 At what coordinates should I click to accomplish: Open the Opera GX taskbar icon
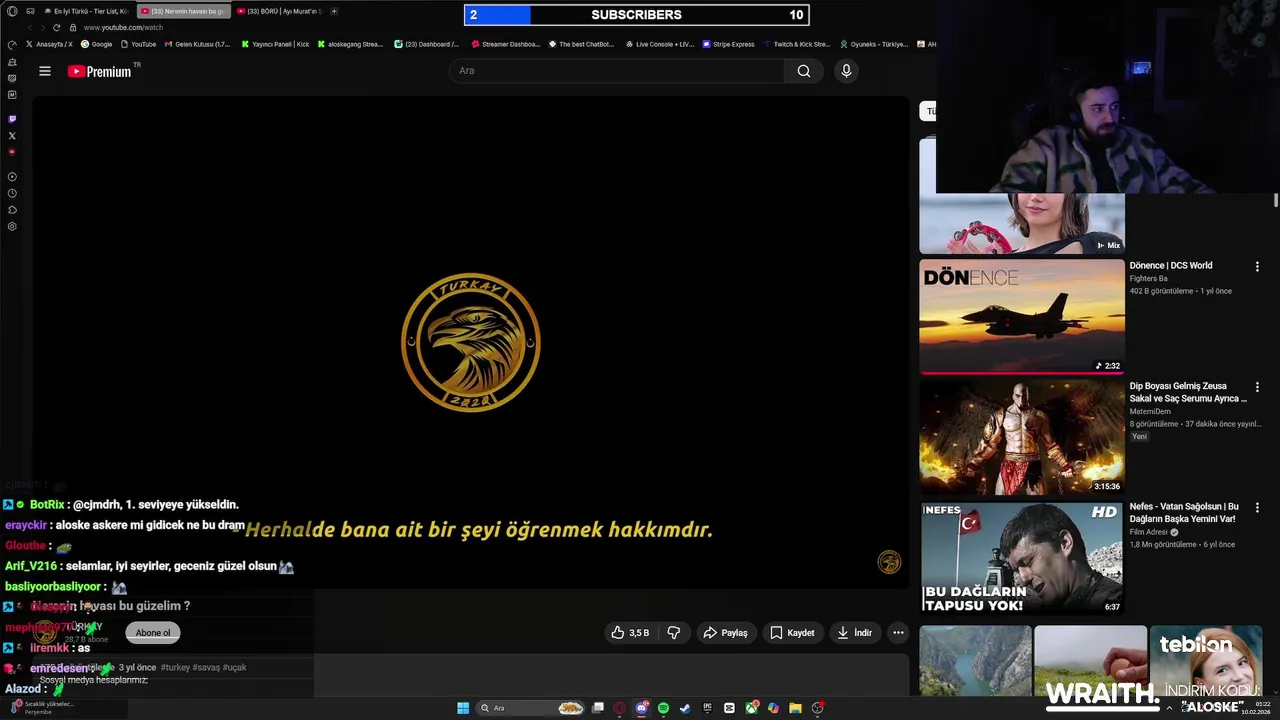[619, 708]
